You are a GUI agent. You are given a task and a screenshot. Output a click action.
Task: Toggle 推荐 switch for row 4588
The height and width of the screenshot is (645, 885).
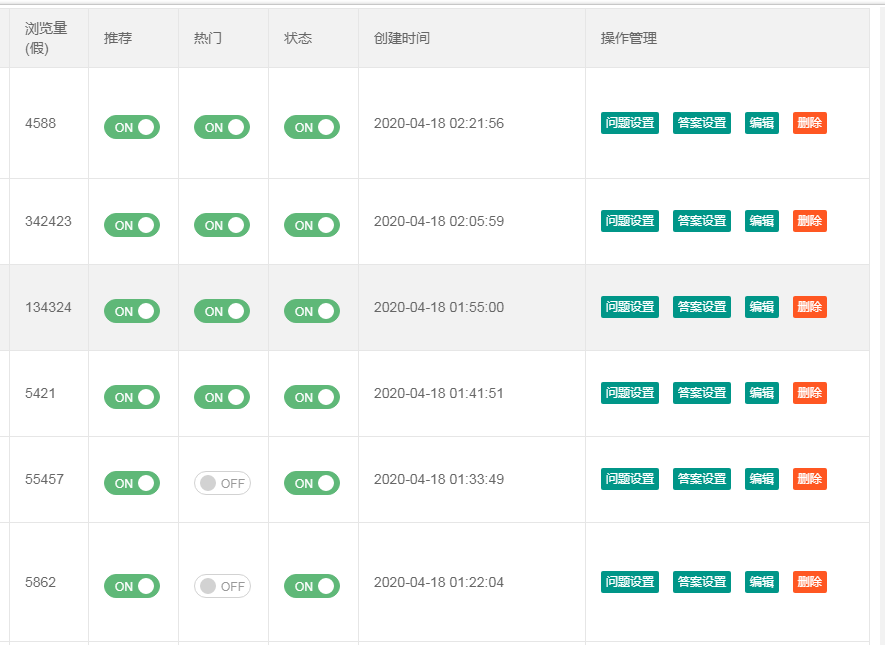pyautogui.click(x=132, y=127)
